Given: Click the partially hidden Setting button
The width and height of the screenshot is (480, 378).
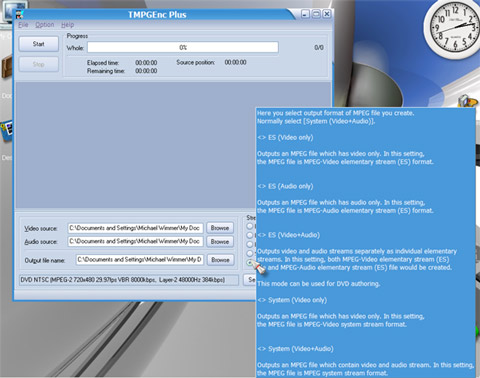Looking at the screenshot, I should [x=250, y=280].
